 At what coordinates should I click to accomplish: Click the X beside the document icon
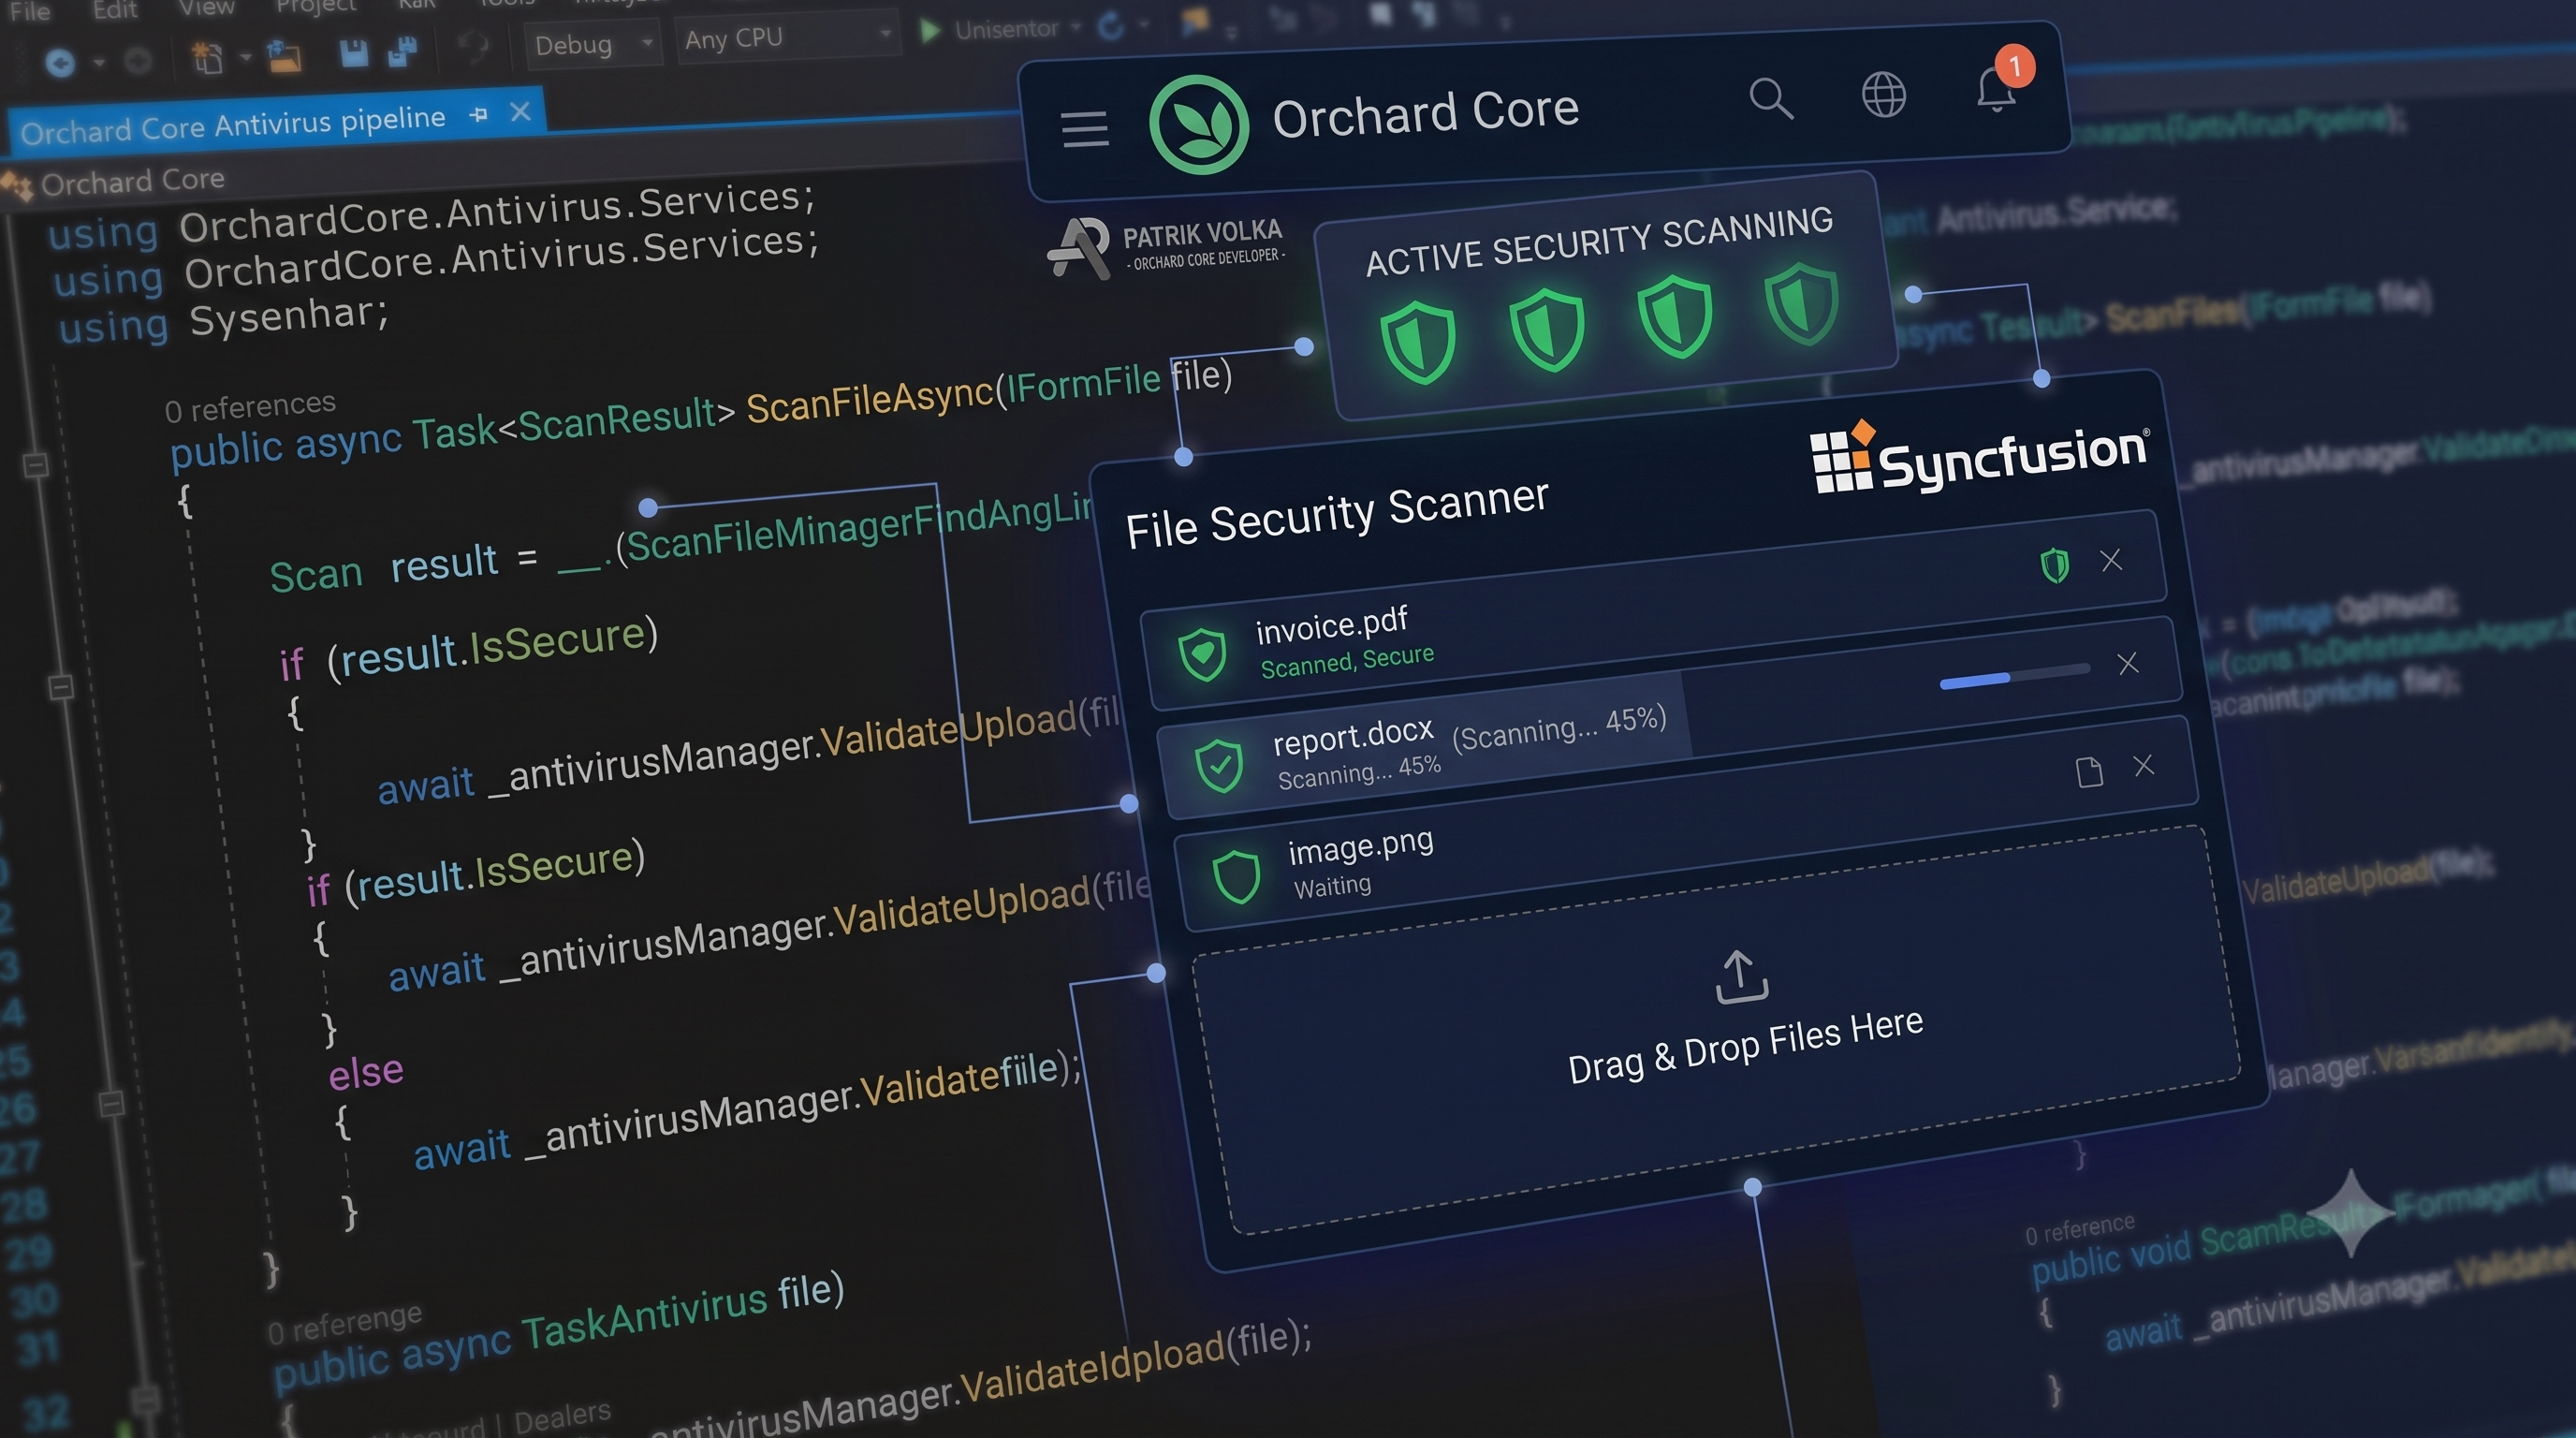coord(2144,766)
